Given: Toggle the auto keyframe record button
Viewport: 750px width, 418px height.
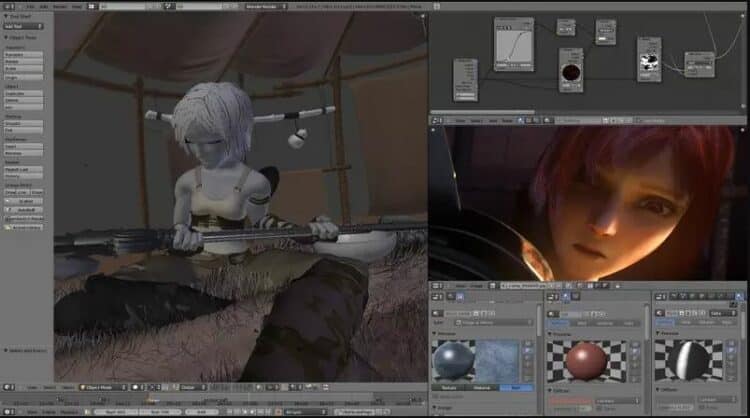Looking at the screenshot, I should click(279, 411).
